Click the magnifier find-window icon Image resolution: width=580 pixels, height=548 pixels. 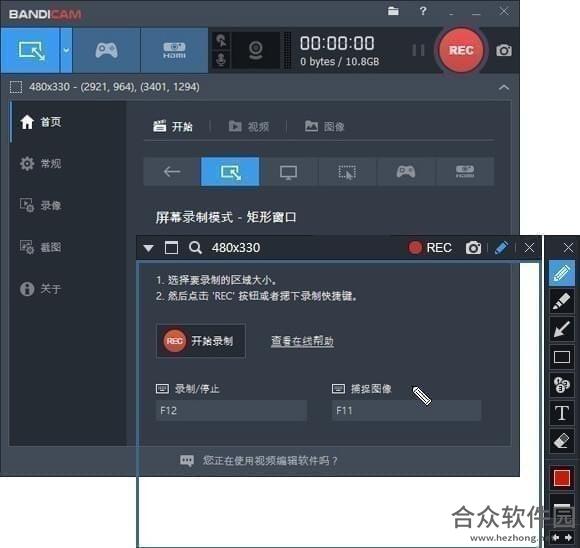point(195,248)
